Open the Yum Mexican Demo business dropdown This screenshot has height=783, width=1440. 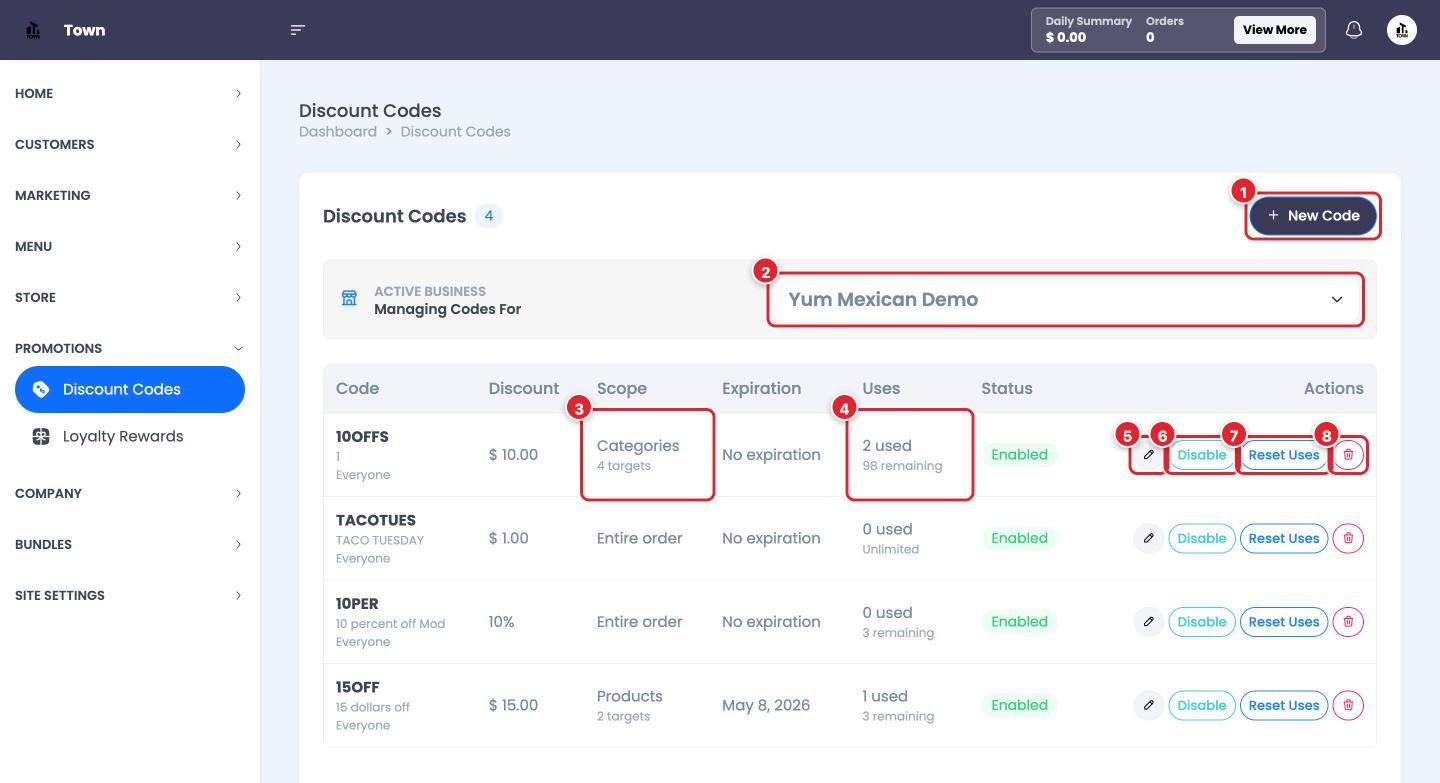point(1065,299)
